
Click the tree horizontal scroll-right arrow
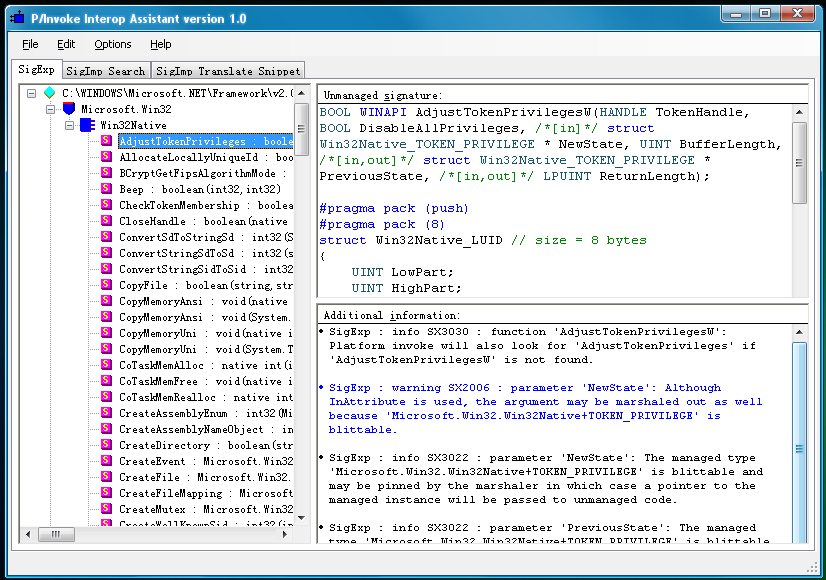[284, 534]
